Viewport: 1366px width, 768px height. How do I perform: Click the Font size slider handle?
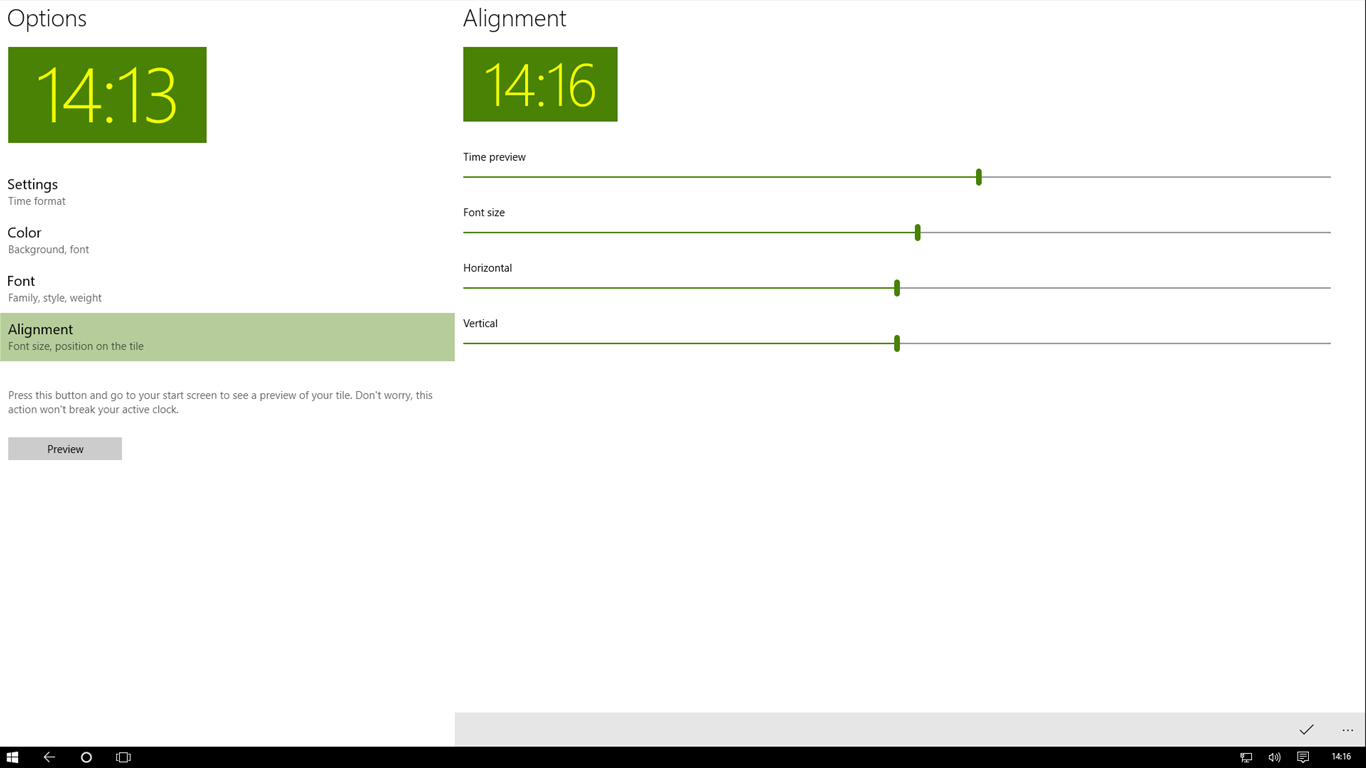(917, 232)
